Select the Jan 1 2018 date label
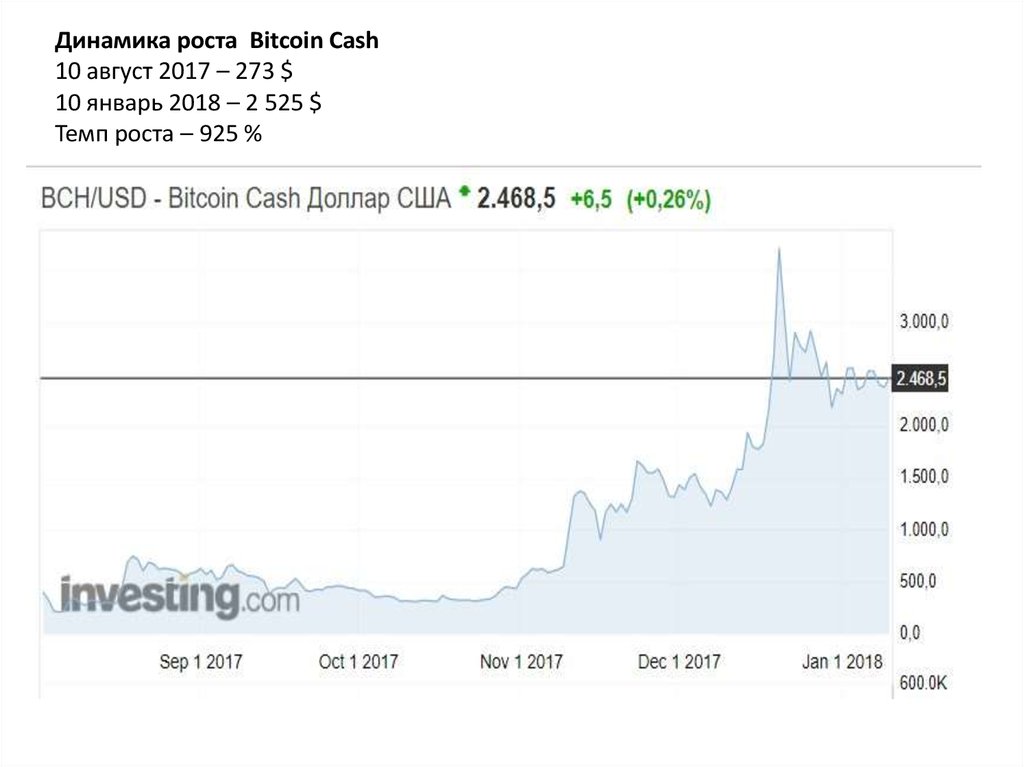This screenshot has height=767, width=1024. pos(842,662)
